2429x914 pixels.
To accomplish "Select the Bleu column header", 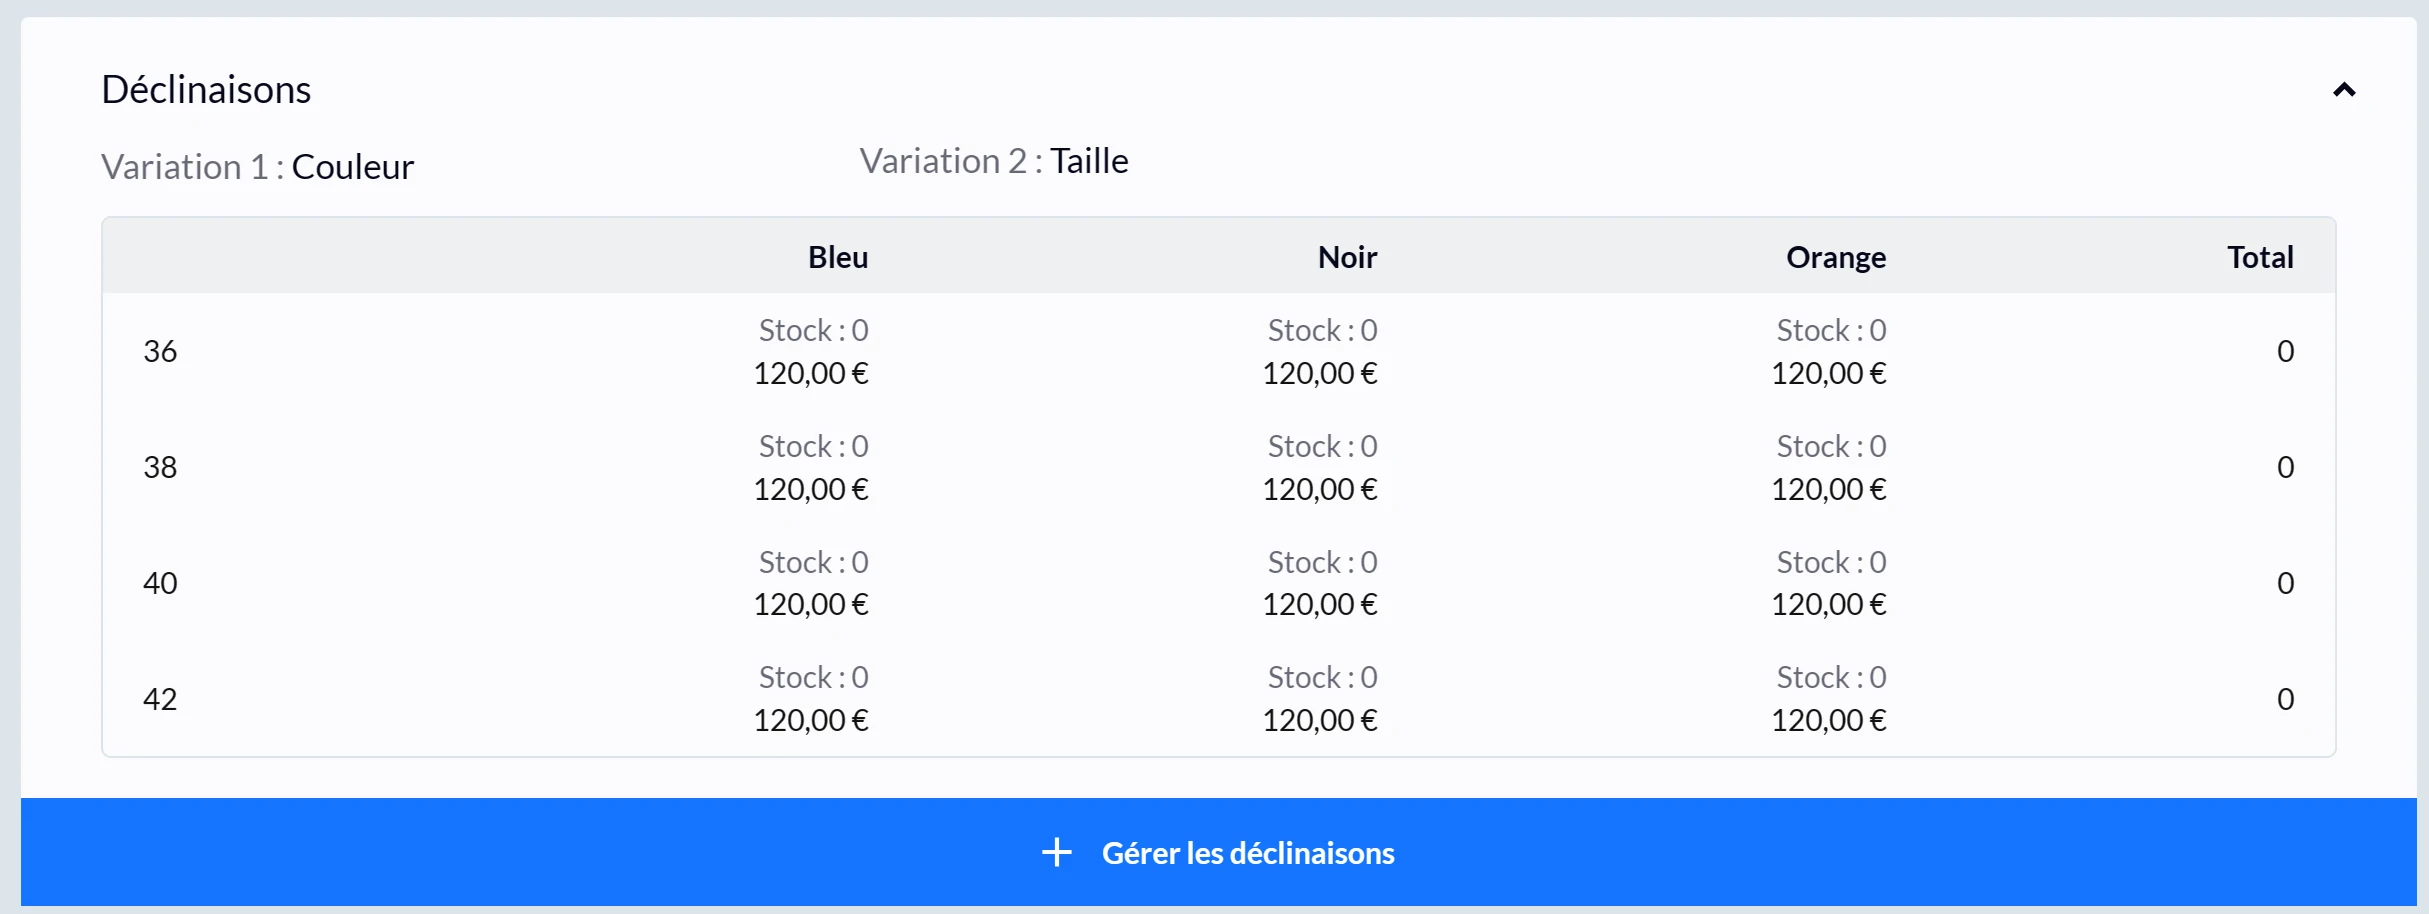I will tap(838, 257).
